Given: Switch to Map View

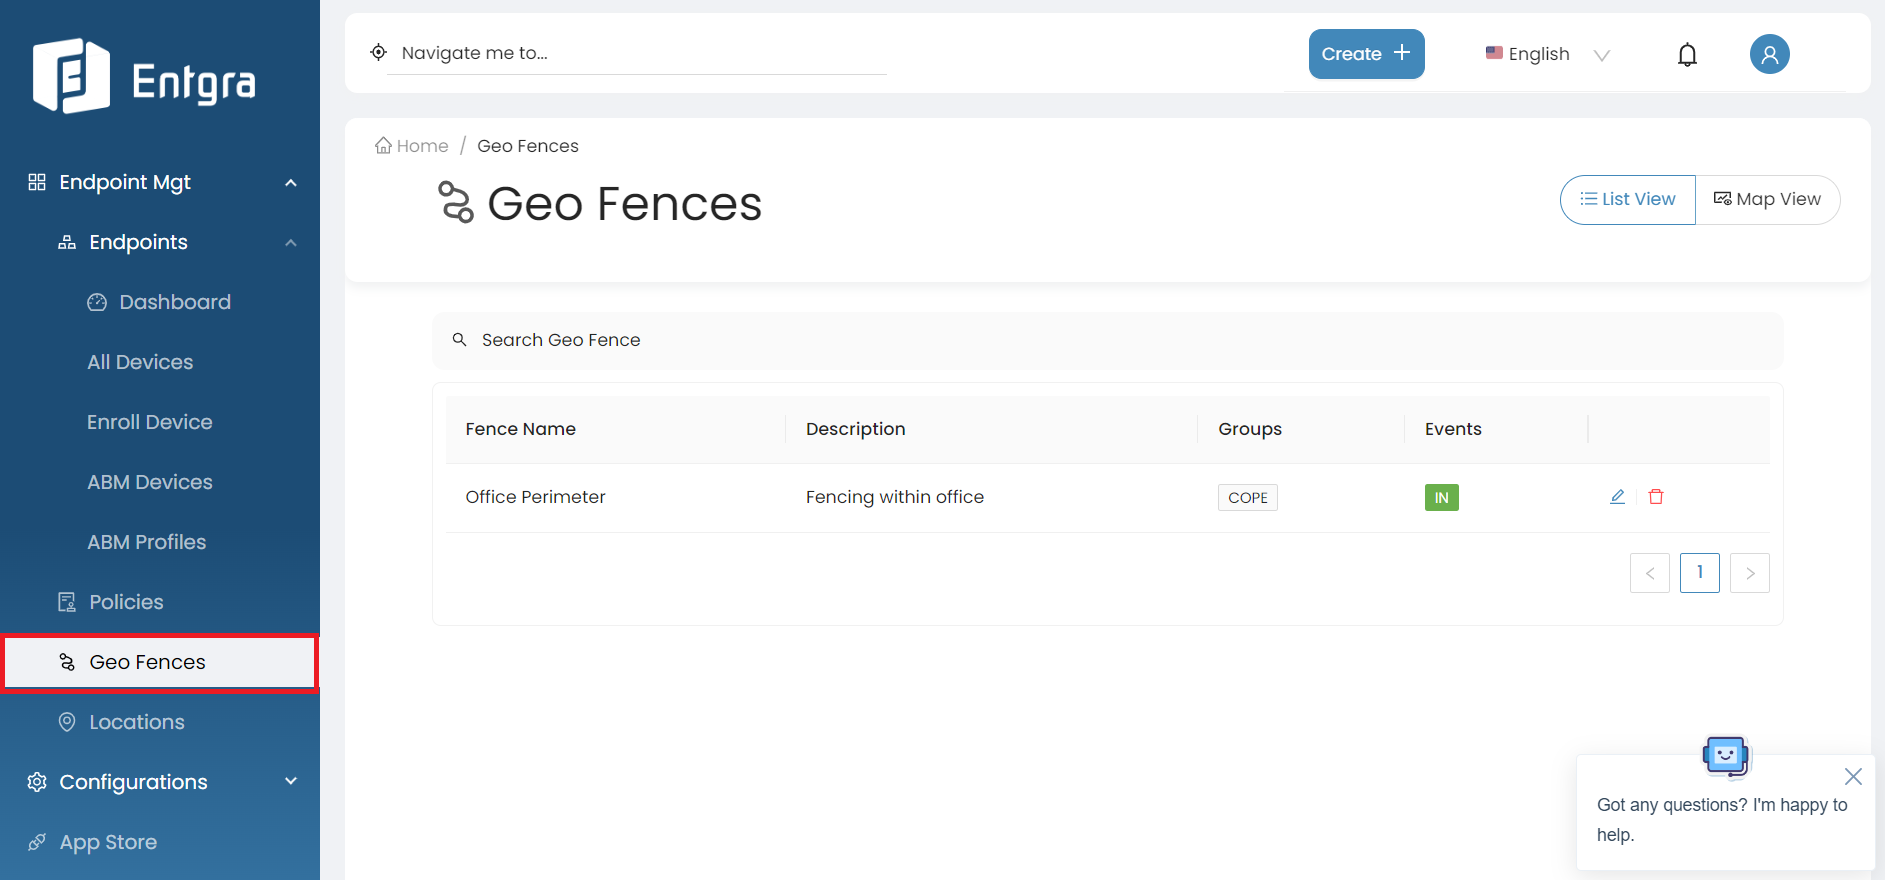Looking at the screenshot, I should coord(1767,200).
